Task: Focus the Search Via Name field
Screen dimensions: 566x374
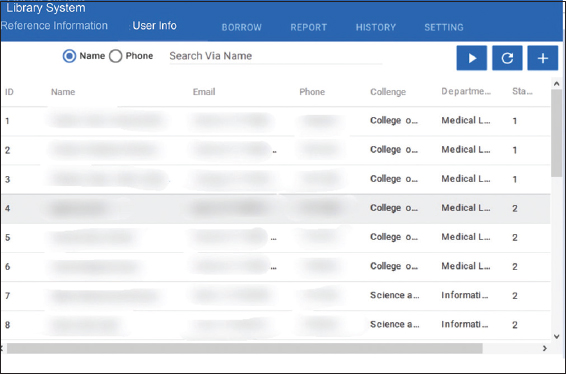Action: [x=276, y=56]
